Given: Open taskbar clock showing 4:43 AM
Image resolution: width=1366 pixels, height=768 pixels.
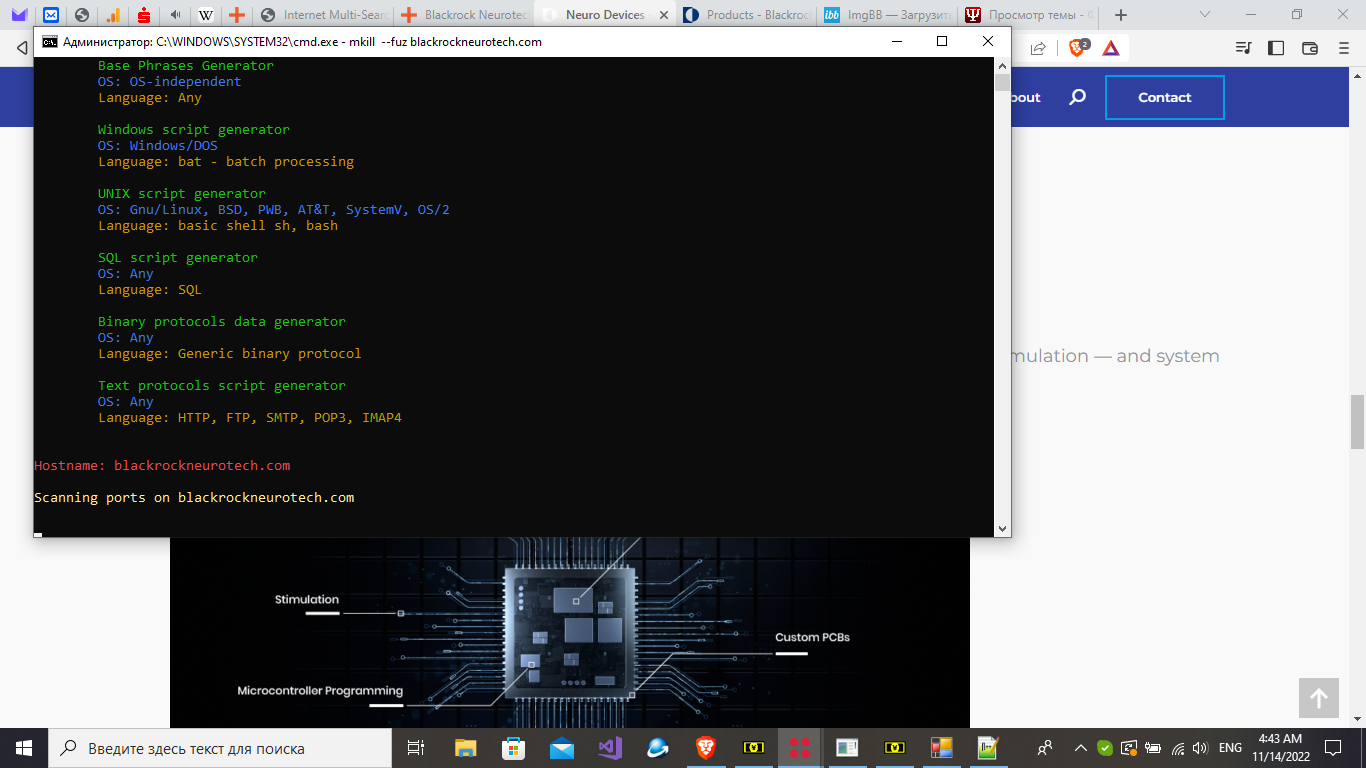Looking at the screenshot, I should tap(1283, 748).
